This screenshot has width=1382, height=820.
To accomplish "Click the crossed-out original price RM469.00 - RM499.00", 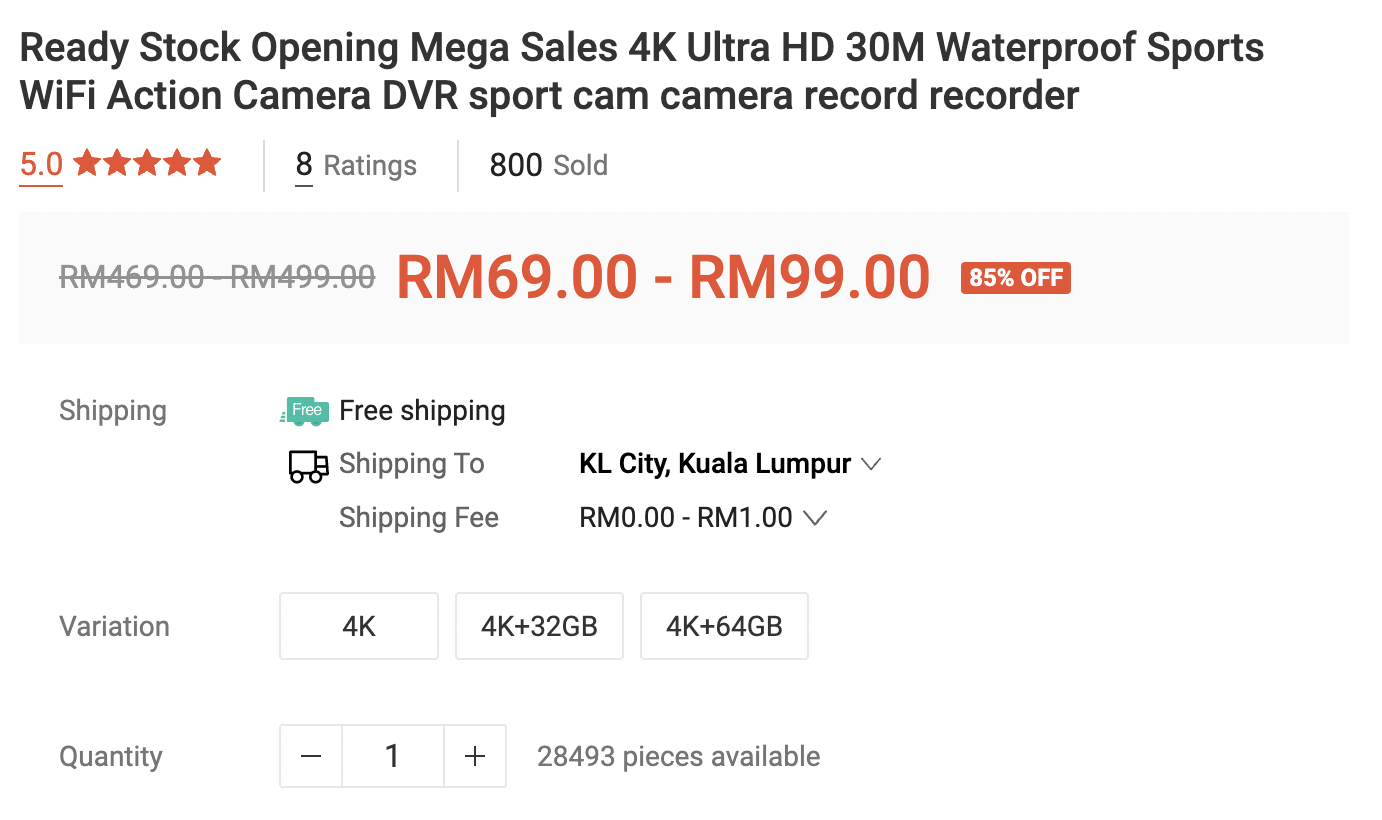I will [x=217, y=277].
